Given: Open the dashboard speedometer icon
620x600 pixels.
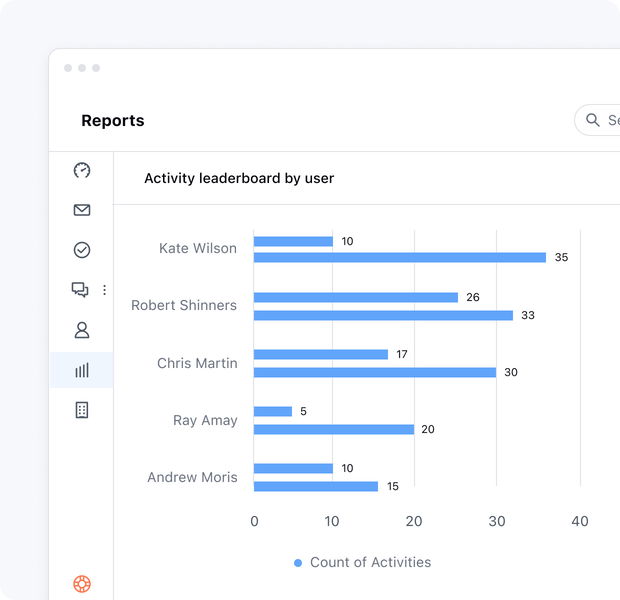Looking at the screenshot, I should click(82, 170).
